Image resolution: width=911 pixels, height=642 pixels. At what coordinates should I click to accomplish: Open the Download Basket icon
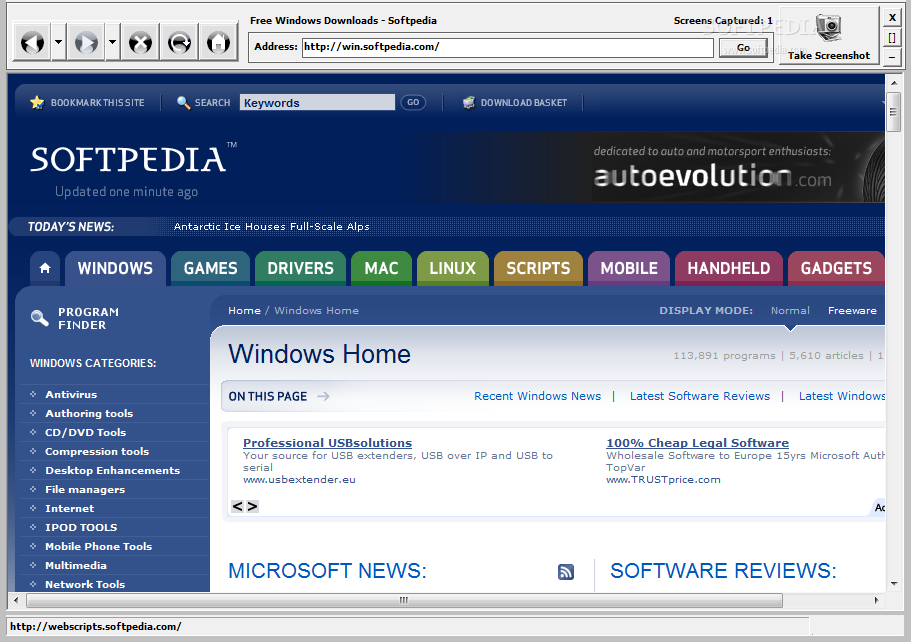click(x=469, y=103)
